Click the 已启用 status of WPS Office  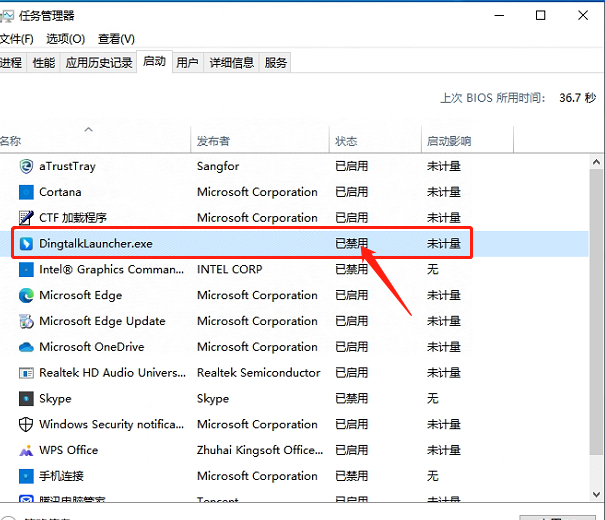352,451
